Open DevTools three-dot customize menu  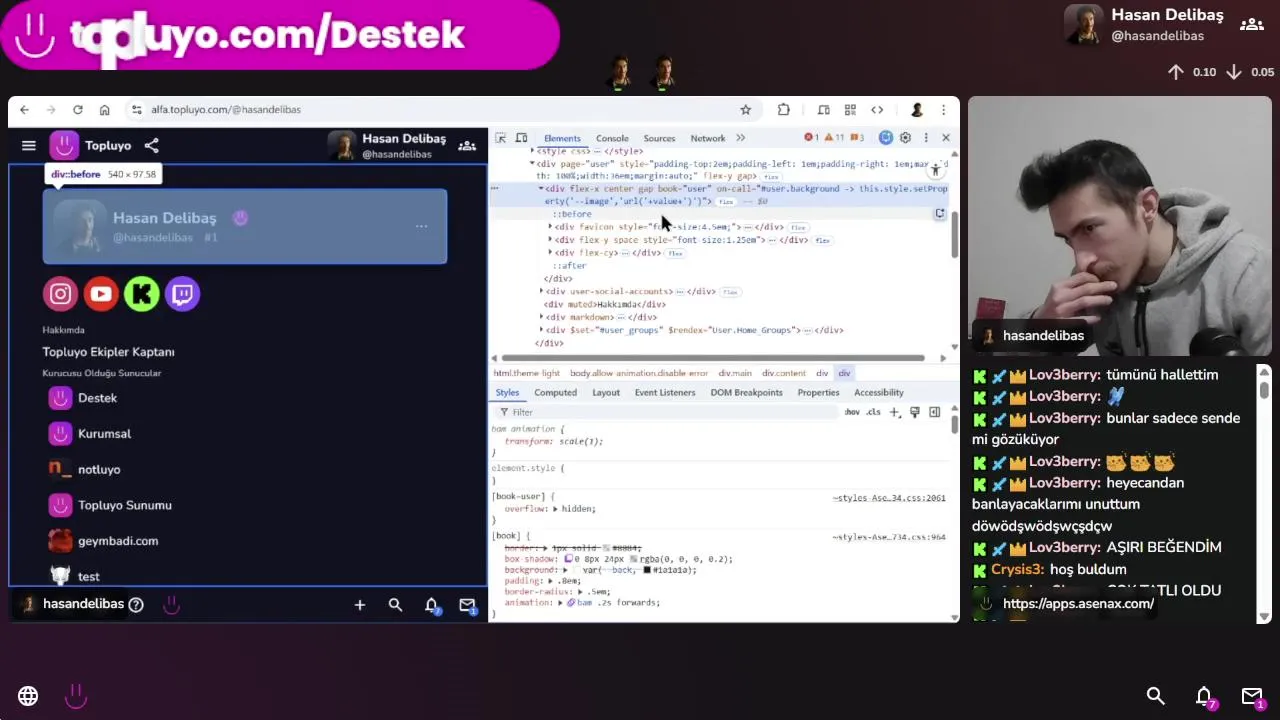pos(926,138)
